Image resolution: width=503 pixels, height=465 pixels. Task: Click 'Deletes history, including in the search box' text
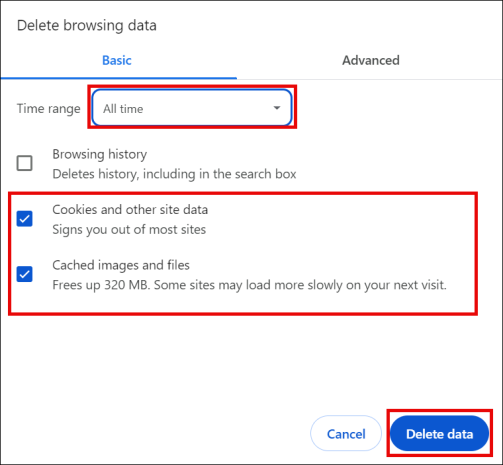pyautogui.click(x=174, y=174)
